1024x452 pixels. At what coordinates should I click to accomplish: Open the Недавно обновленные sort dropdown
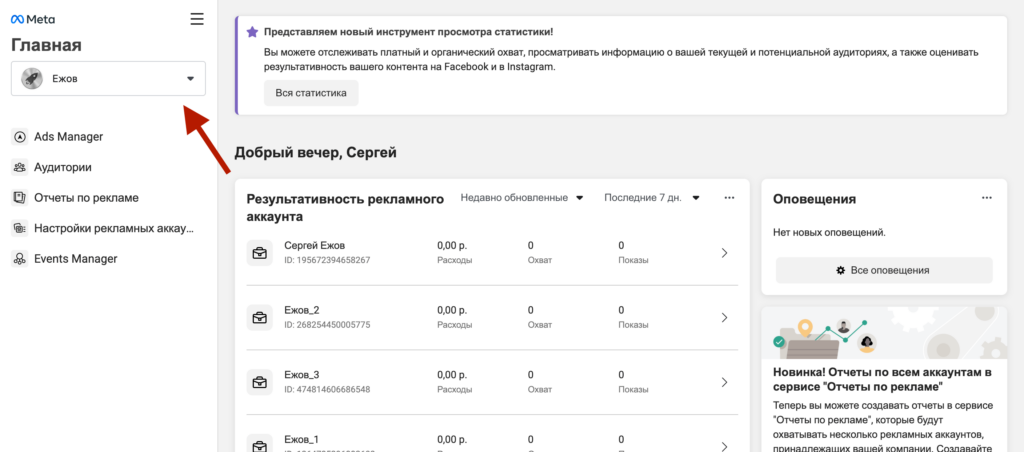(x=521, y=198)
